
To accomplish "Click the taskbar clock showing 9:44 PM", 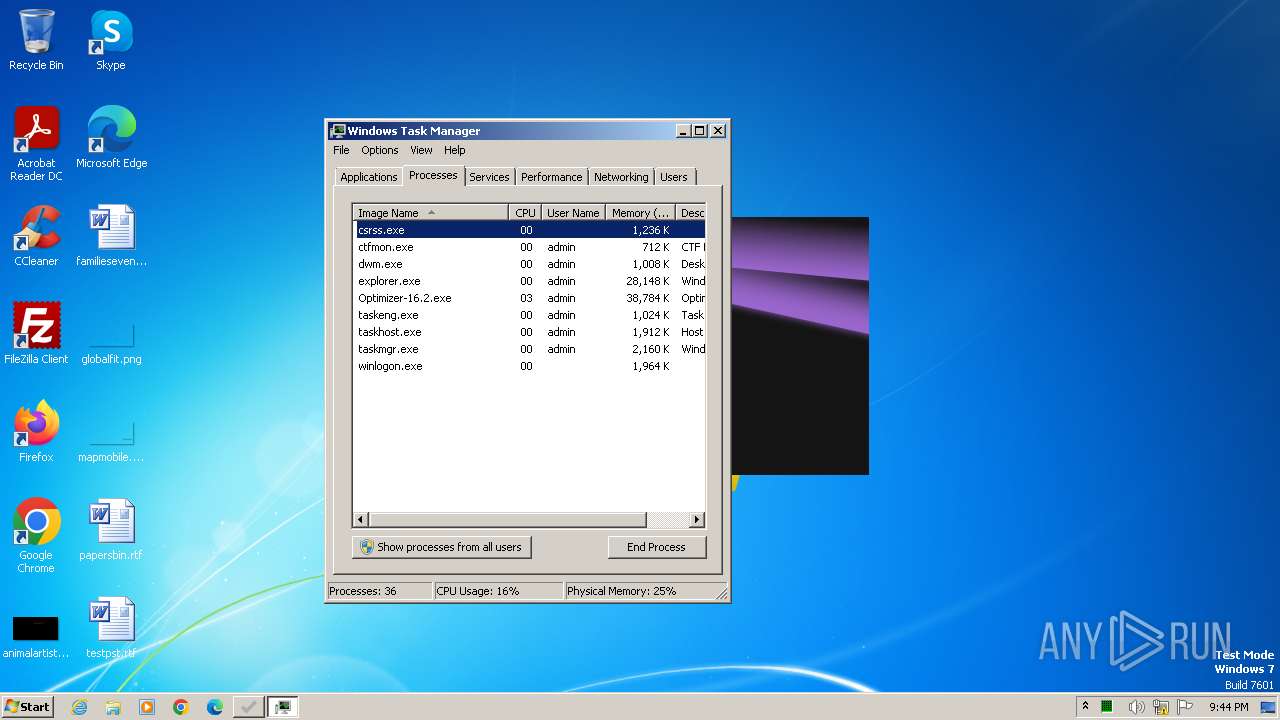I will 1228,707.
